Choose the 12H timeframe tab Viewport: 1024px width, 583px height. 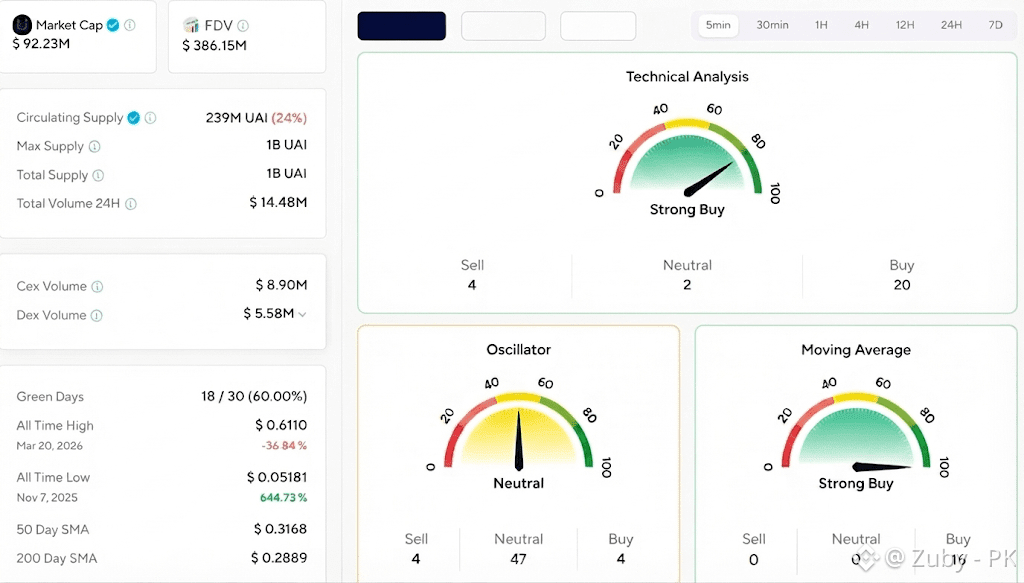coord(904,25)
